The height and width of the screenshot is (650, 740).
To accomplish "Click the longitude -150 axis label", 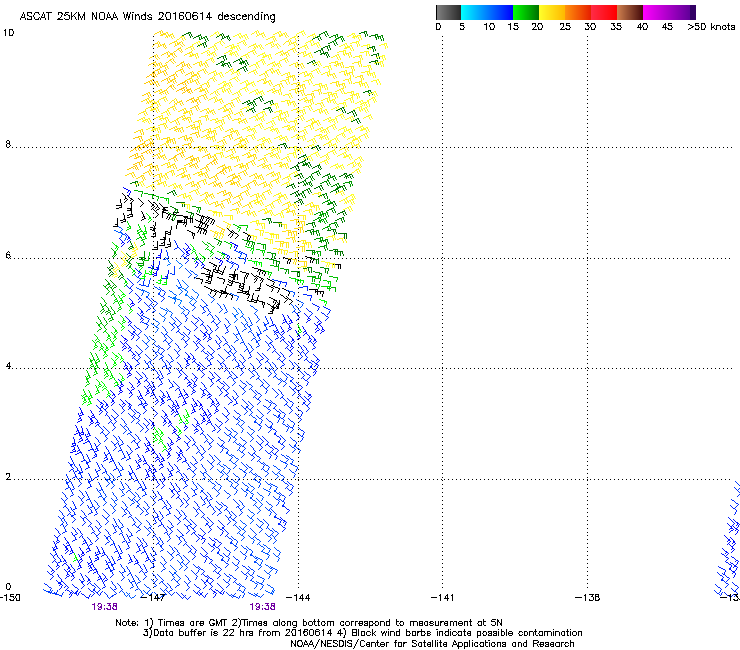I will (10, 598).
